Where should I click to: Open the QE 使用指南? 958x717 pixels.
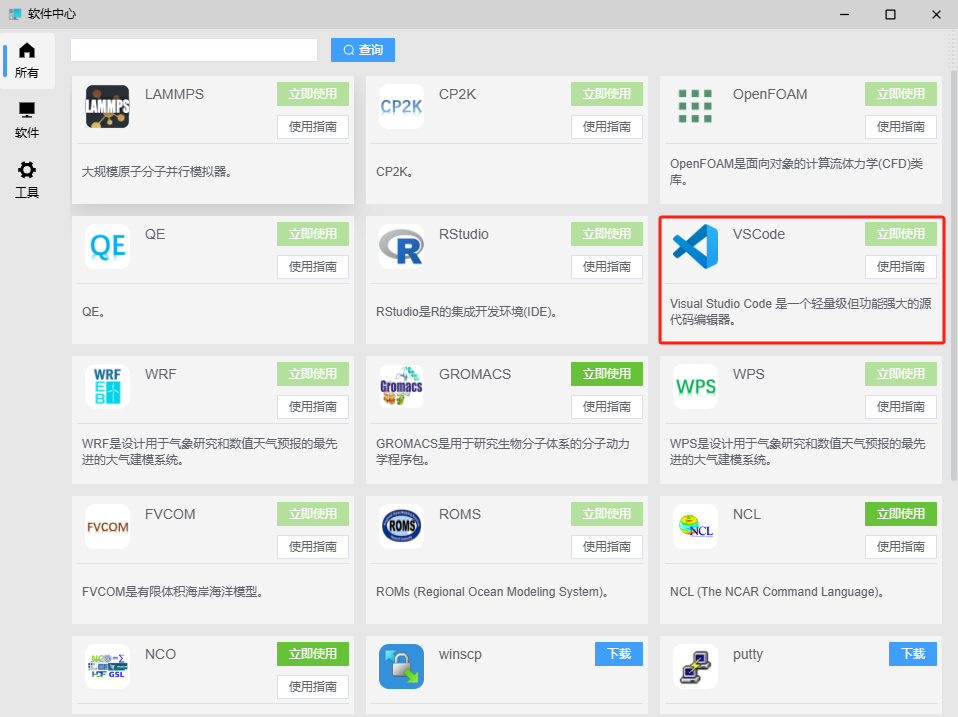coord(313,267)
